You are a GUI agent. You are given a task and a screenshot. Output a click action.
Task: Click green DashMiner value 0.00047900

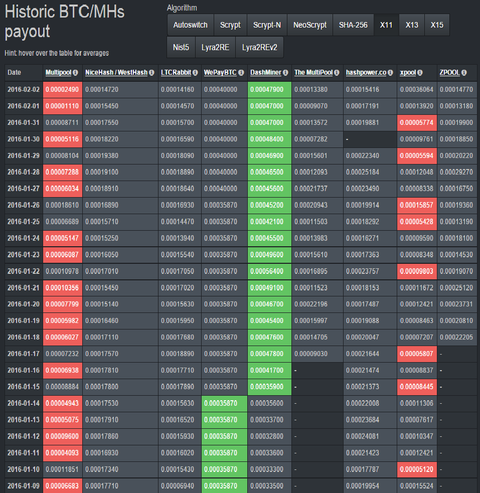pyautogui.click(x=269, y=90)
